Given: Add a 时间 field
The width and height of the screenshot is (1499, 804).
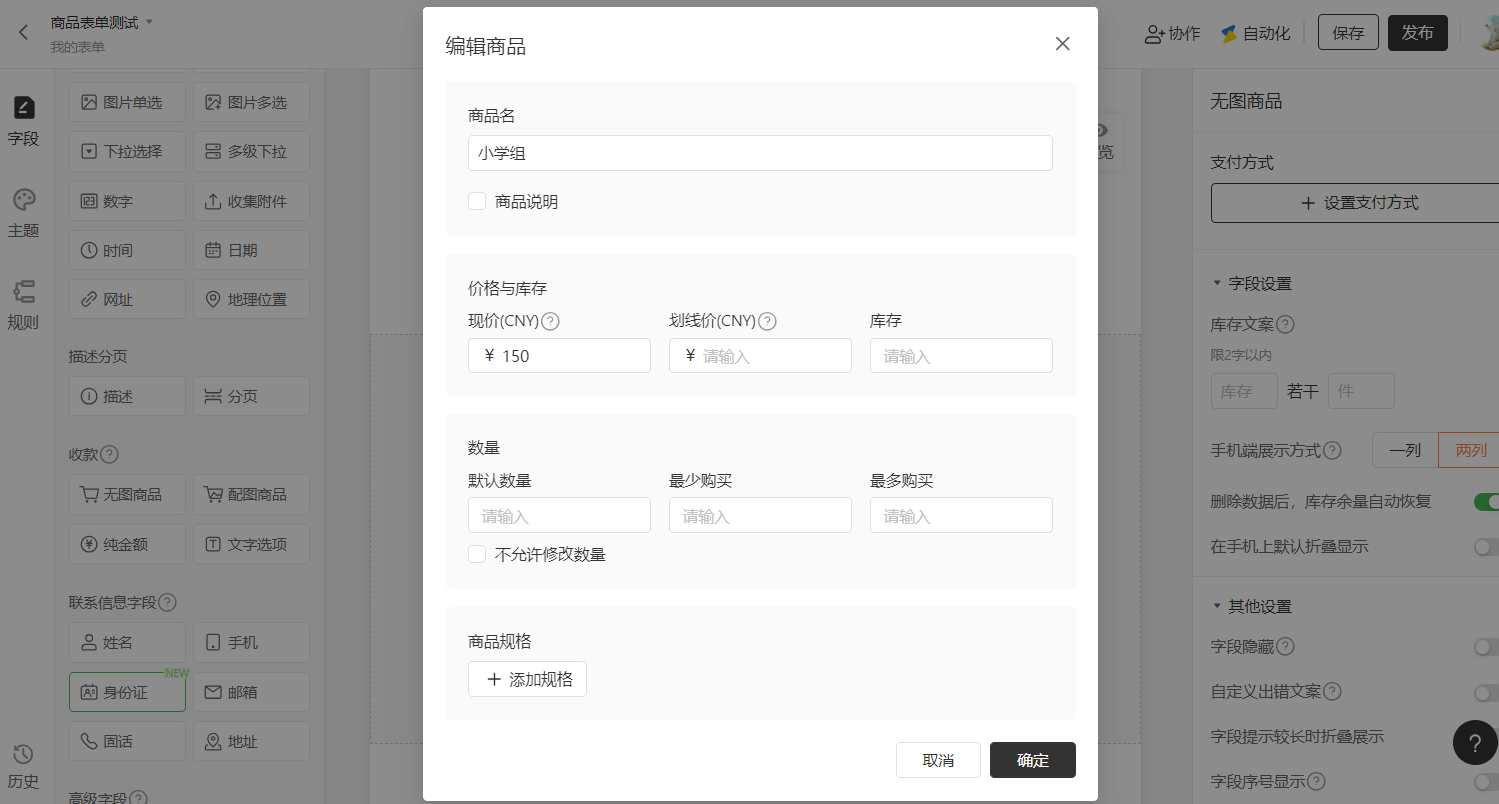Looking at the screenshot, I should [127, 250].
